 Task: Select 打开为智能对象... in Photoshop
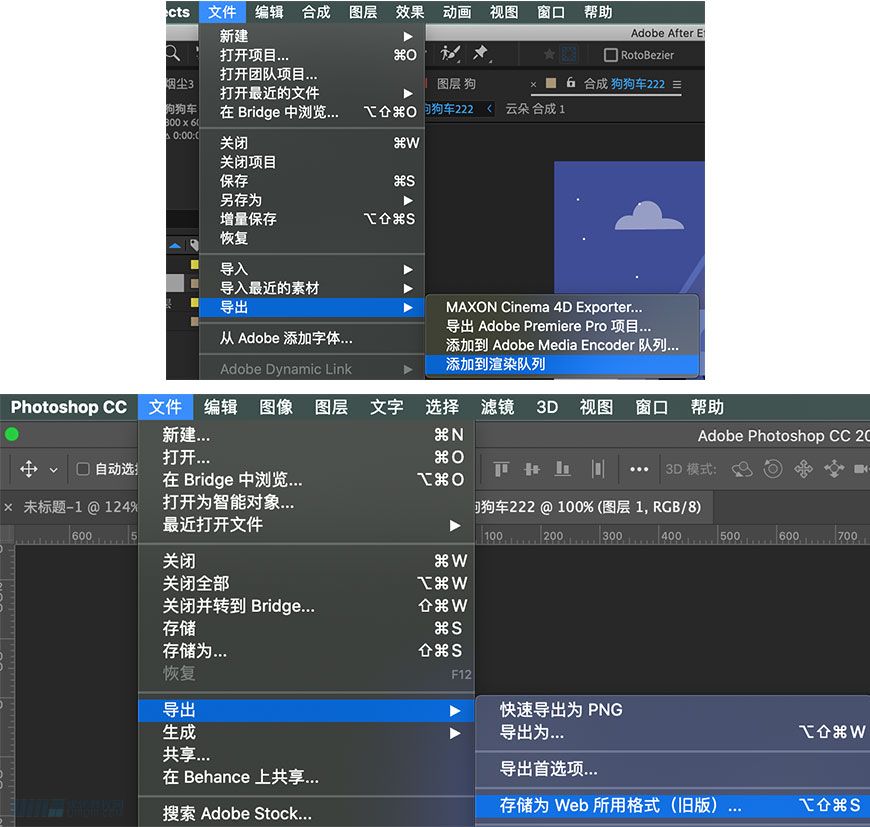[306, 503]
